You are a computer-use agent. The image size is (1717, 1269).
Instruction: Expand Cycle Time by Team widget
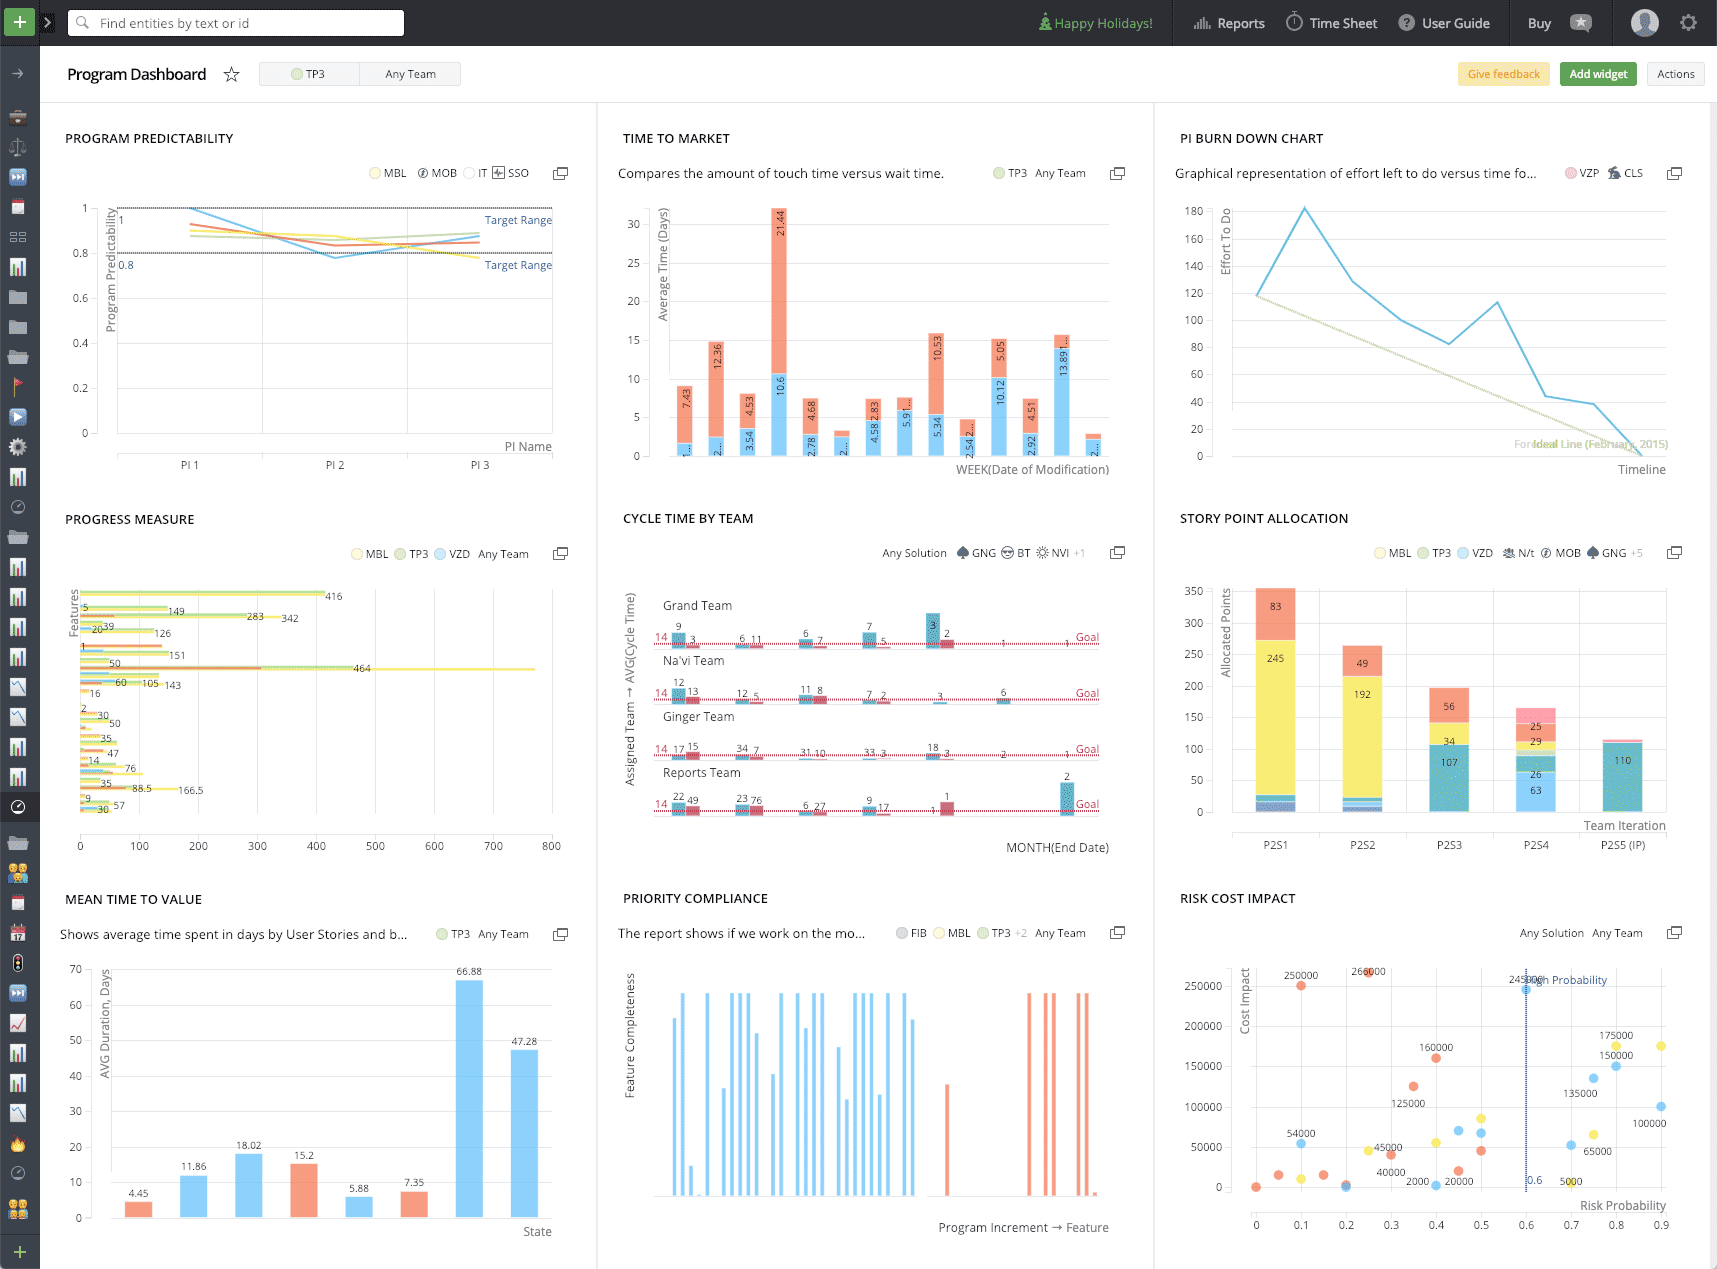[x=1118, y=553]
